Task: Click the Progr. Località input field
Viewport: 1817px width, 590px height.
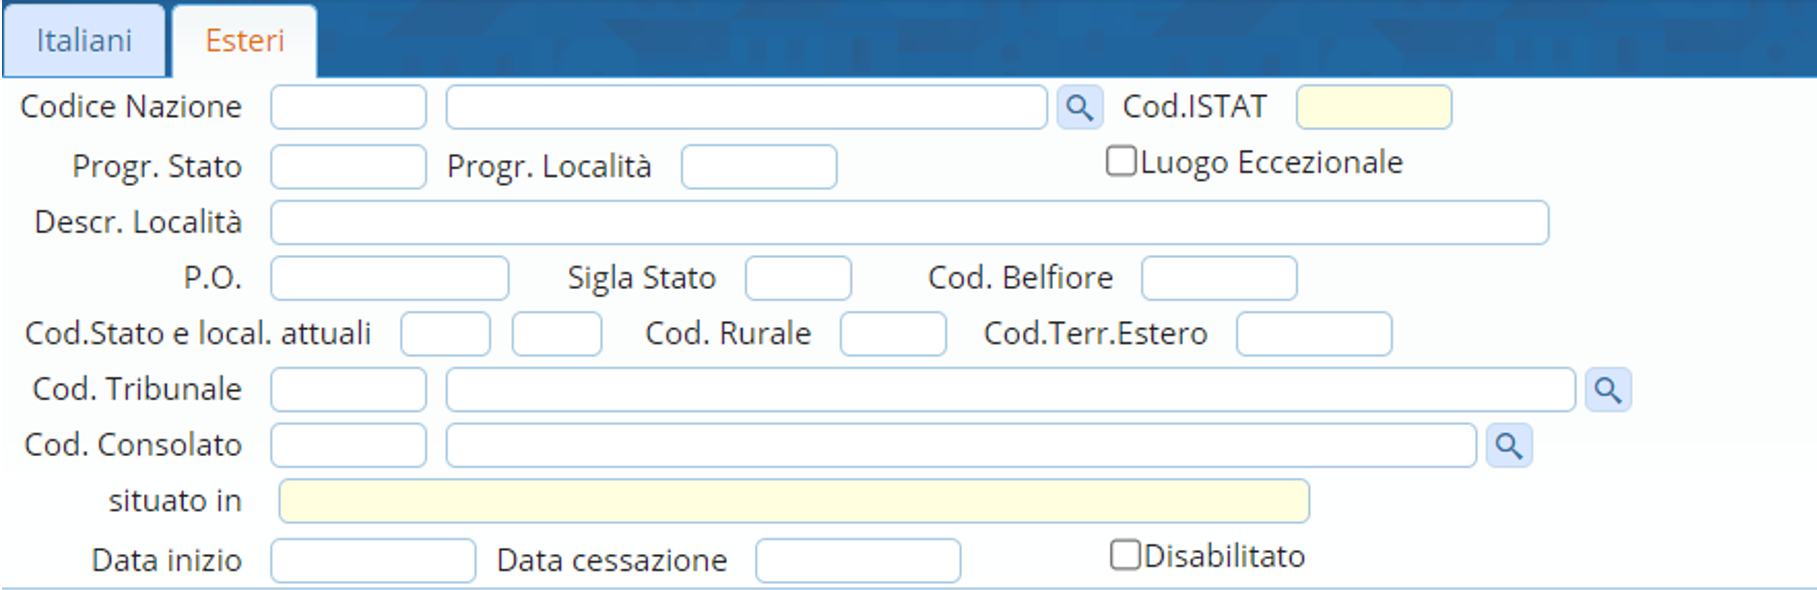Action: point(758,167)
